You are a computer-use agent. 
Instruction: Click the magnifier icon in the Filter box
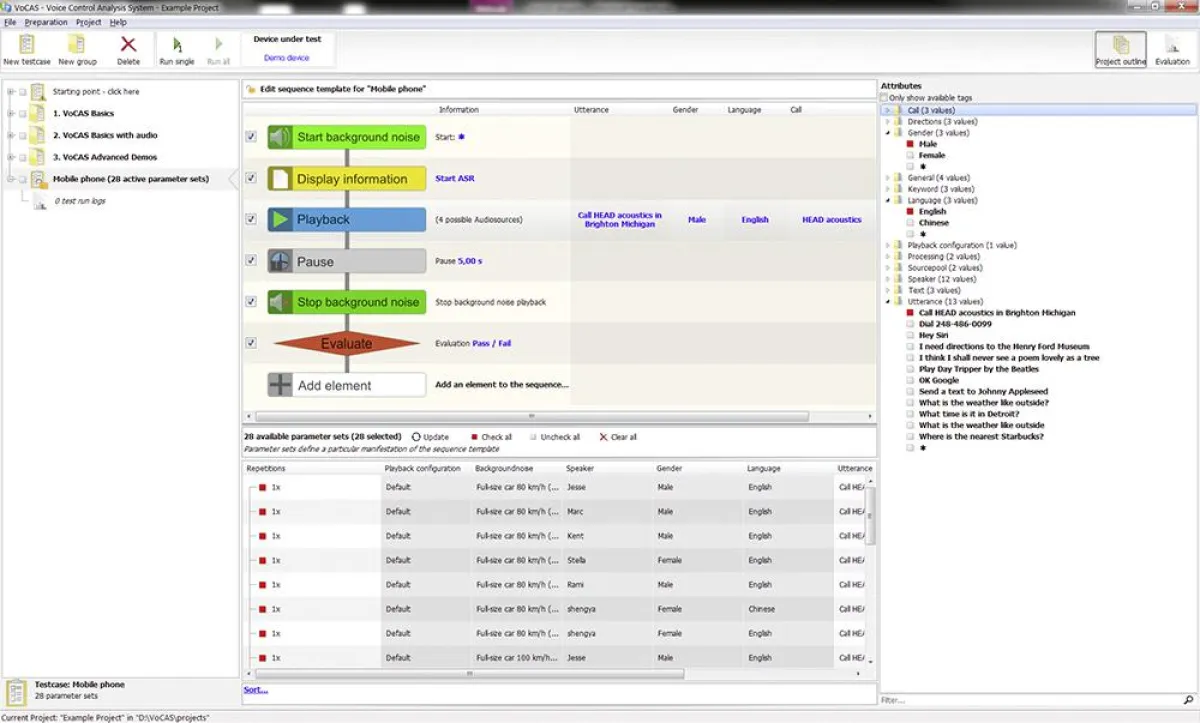pos(1188,700)
